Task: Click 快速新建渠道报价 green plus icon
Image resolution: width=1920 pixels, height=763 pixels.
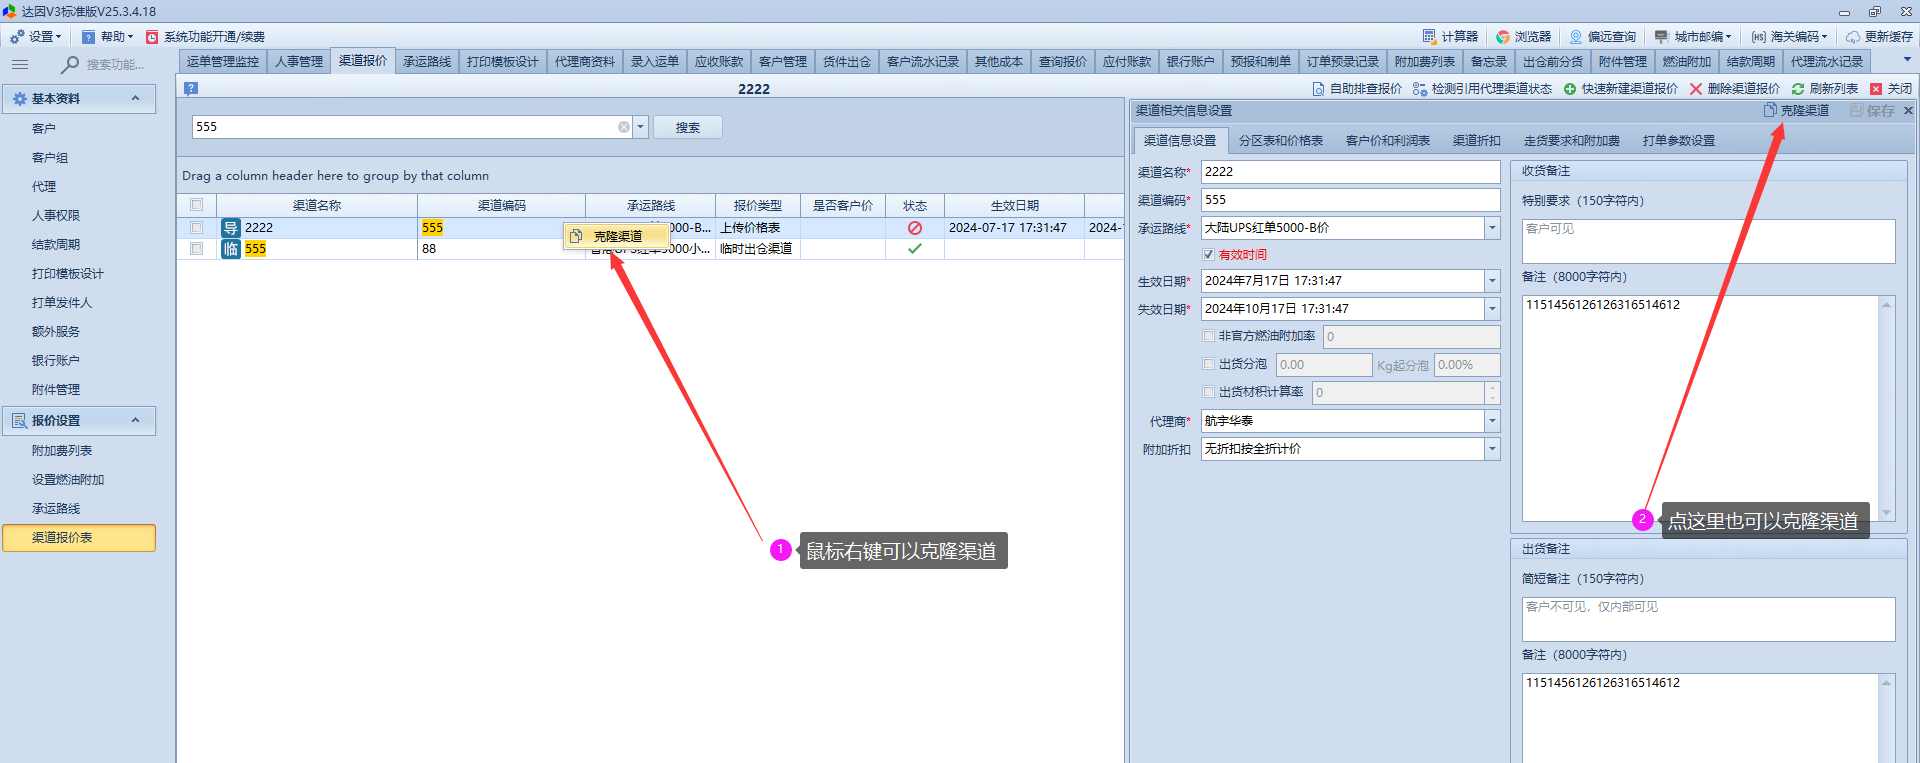Action: click(1570, 89)
